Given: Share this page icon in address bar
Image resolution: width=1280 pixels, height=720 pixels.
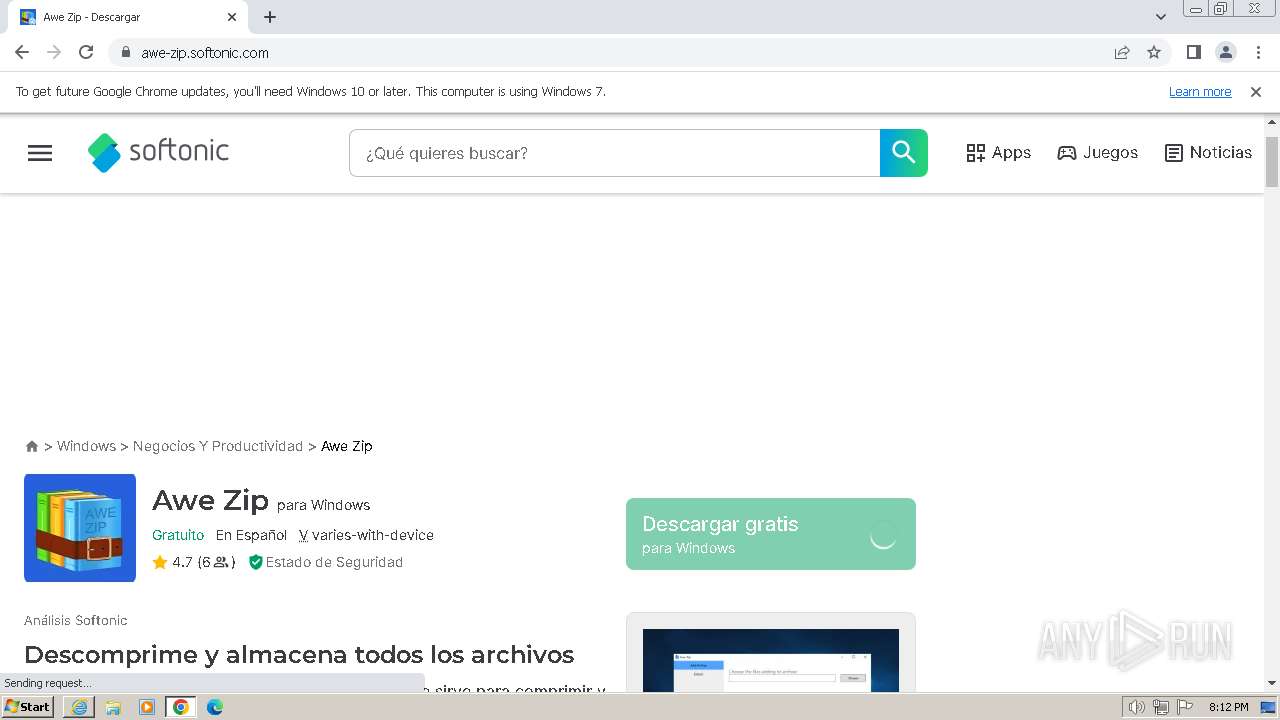Looking at the screenshot, I should pos(1122,52).
